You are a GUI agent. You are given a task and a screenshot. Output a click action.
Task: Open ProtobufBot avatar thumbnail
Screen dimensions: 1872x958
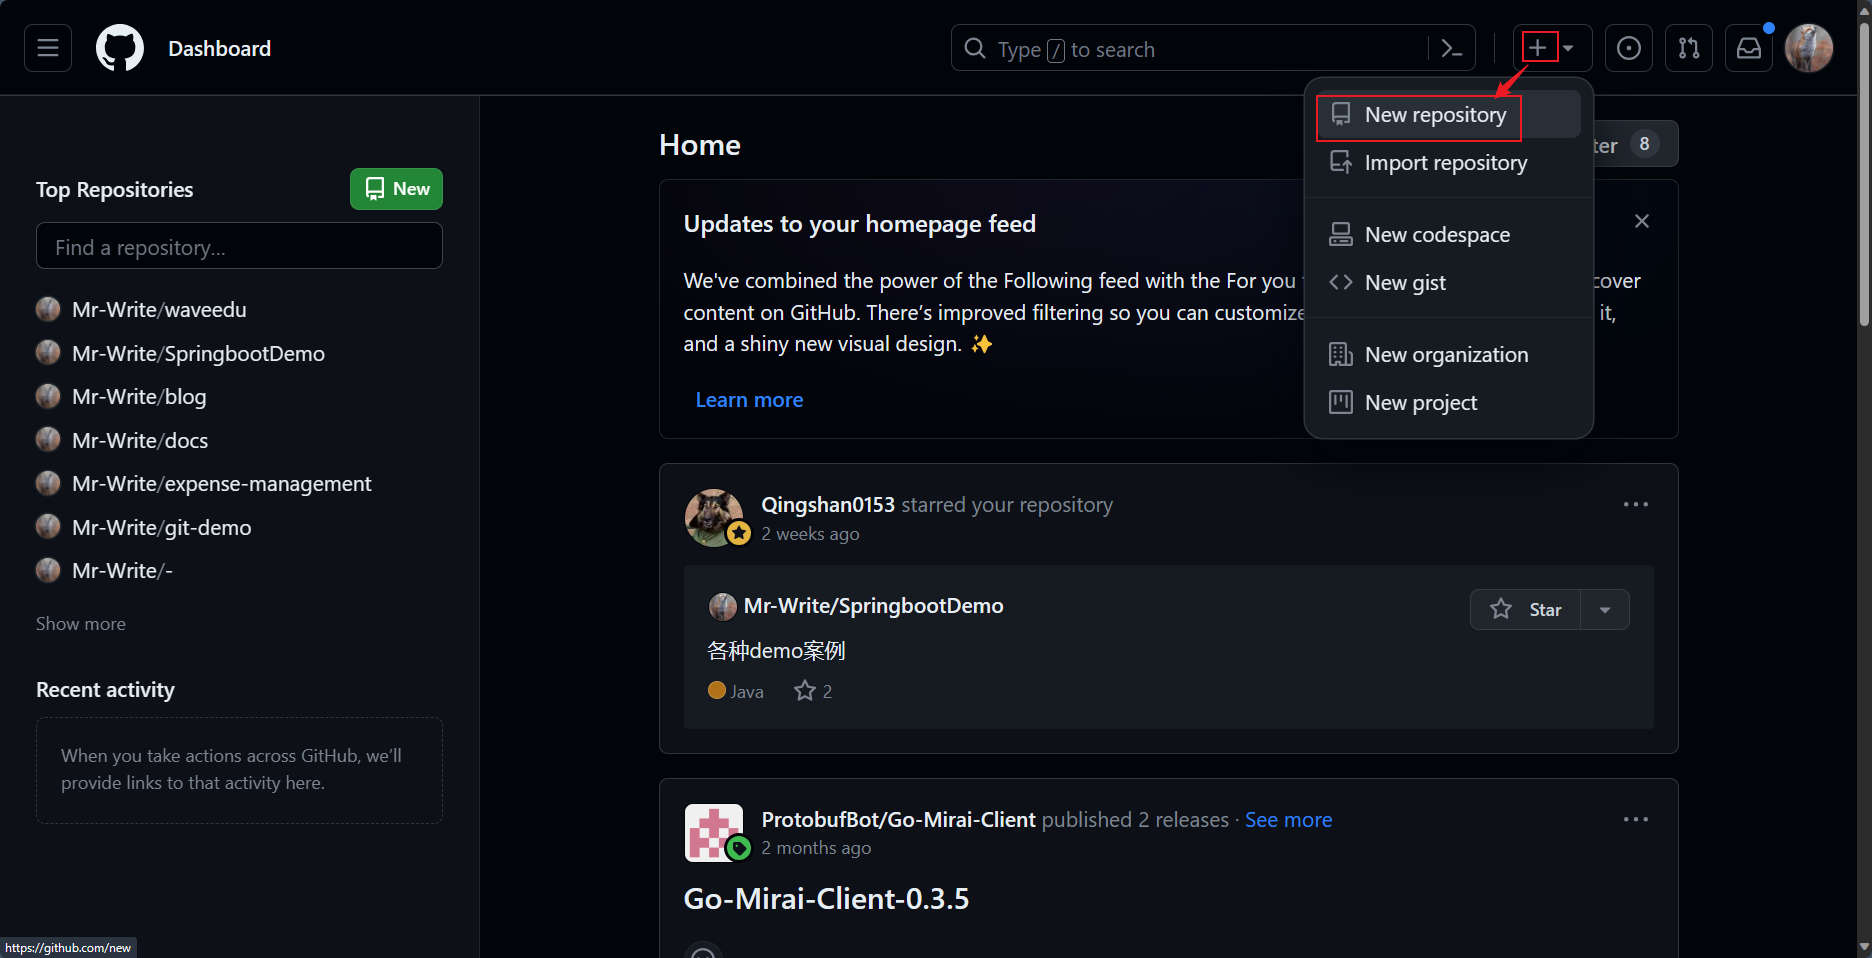713,832
